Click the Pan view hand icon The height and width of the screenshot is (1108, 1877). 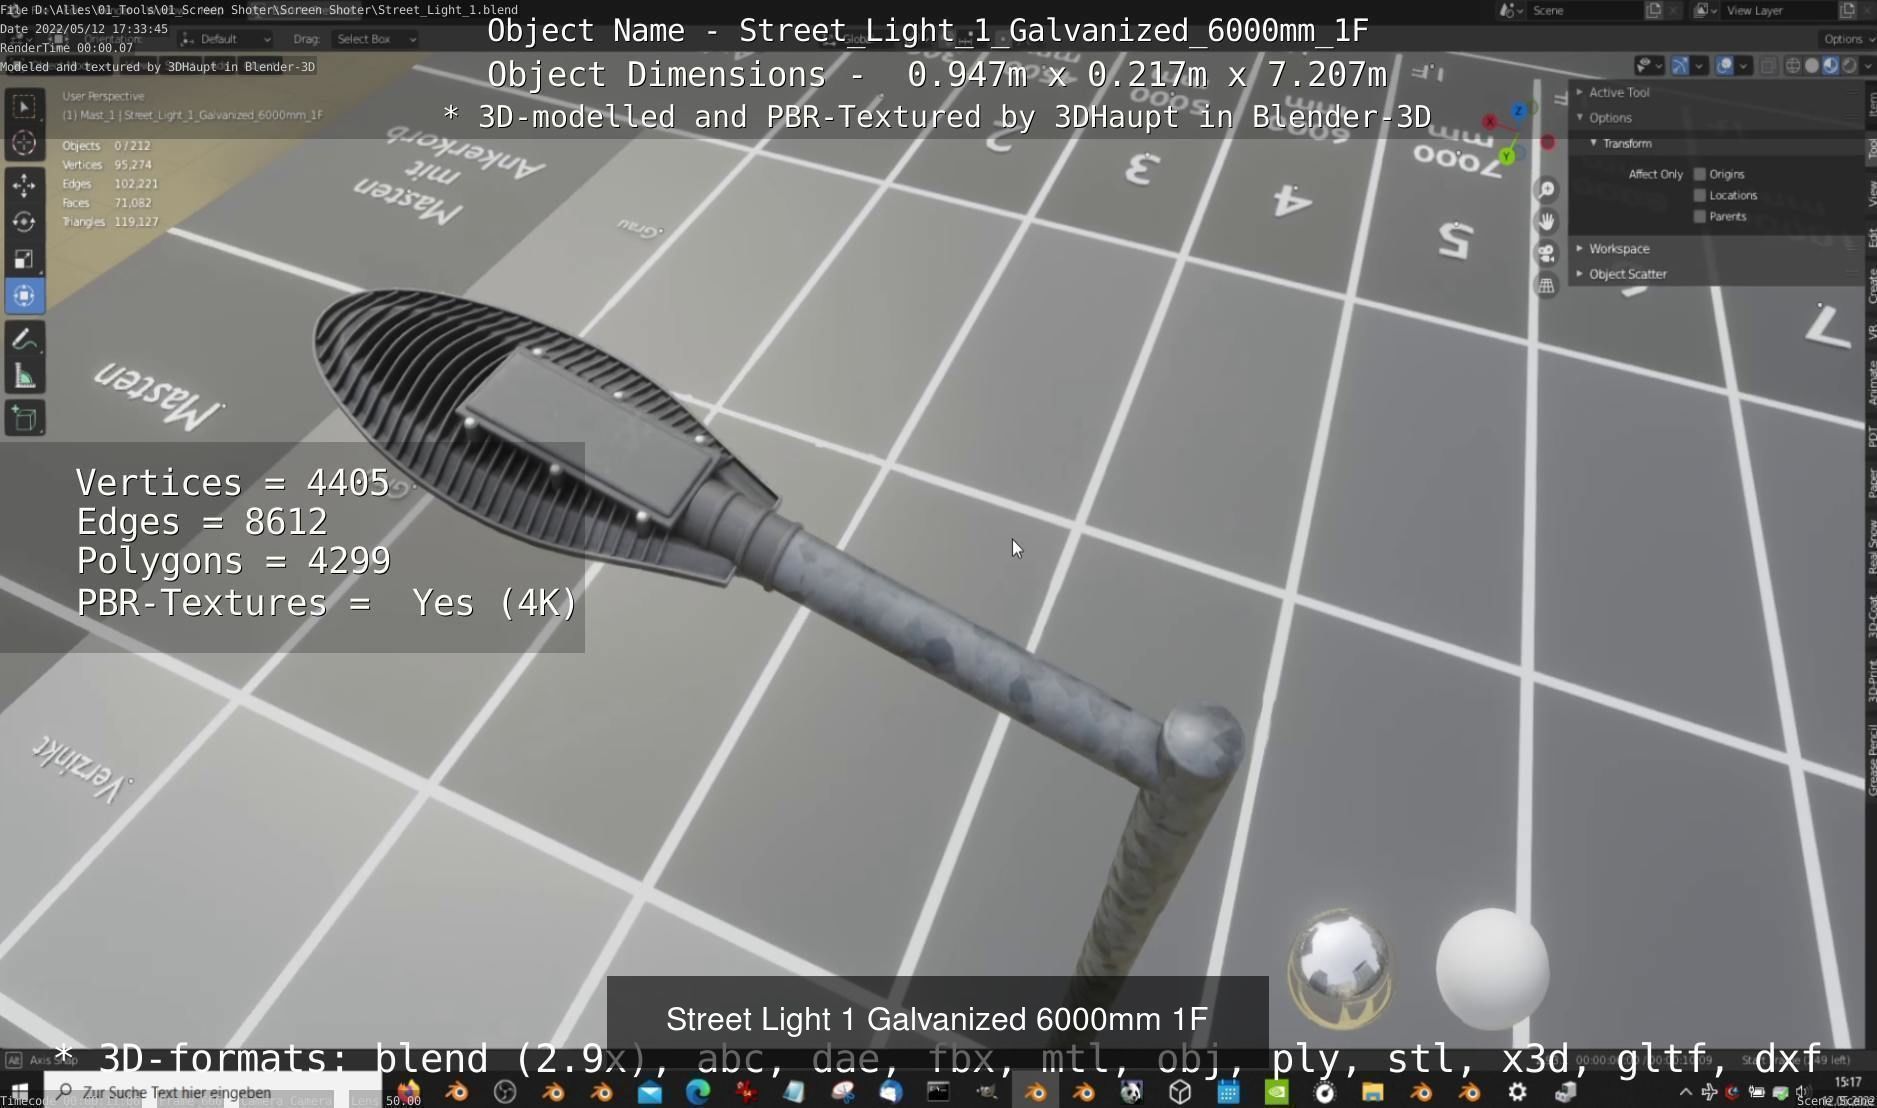[1547, 221]
